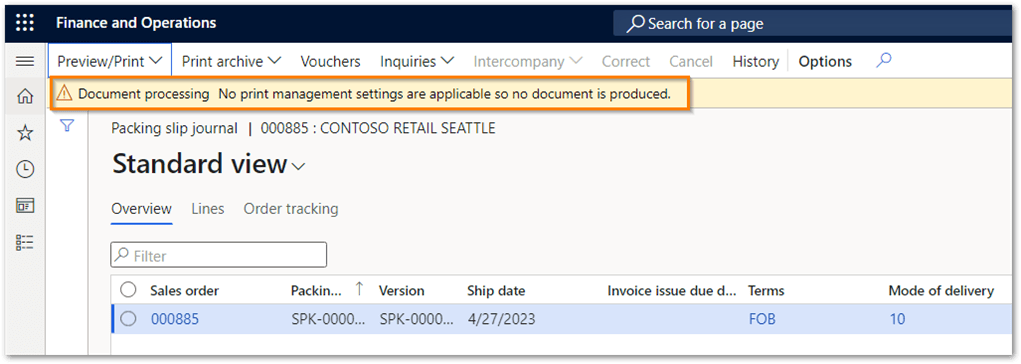Expand the navigation pane hamburger menu

(25, 62)
